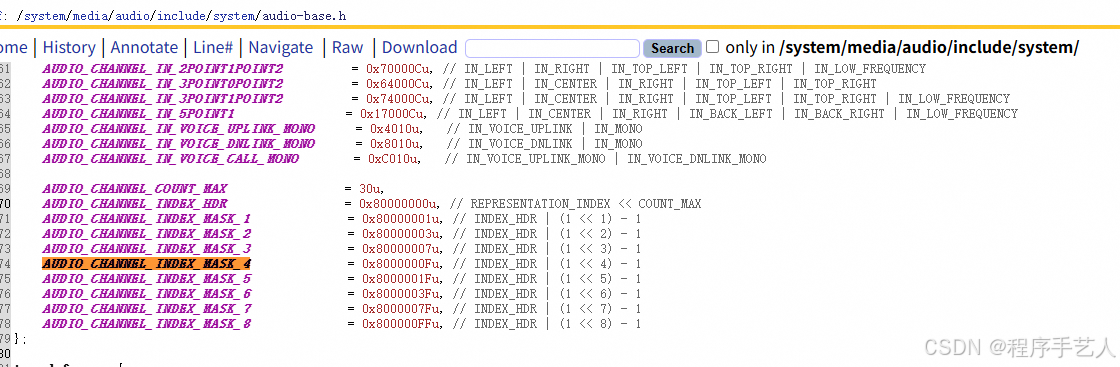Viewport: 1120px width, 367px height.
Task: Click the value 0x4010u
Action: (x=395, y=129)
